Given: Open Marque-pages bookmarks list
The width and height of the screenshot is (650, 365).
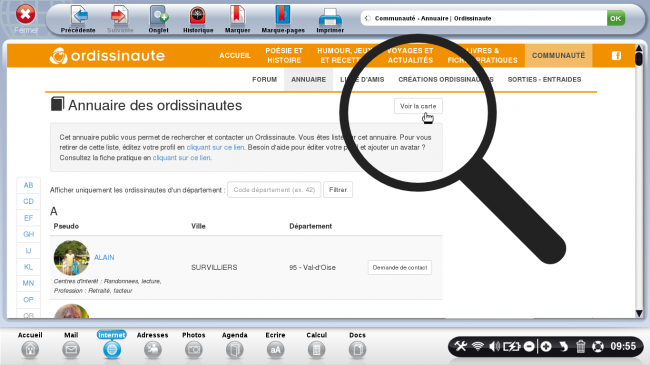Looking at the screenshot, I should click(283, 16).
